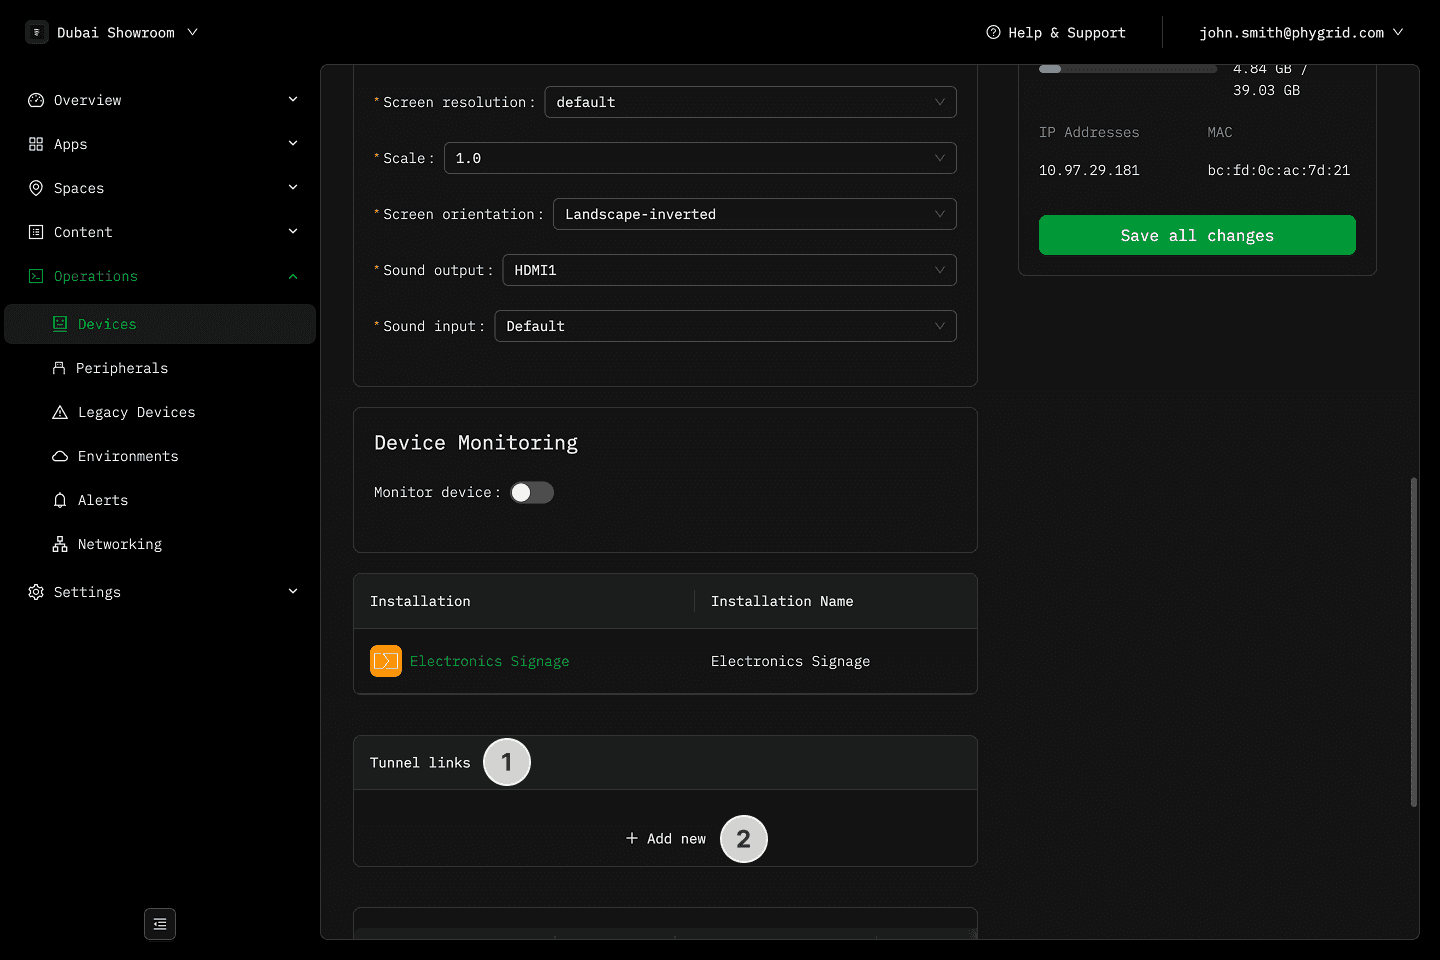Open the Screen resolution dropdown
Viewport: 1440px width, 960px height.
tap(750, 102)
